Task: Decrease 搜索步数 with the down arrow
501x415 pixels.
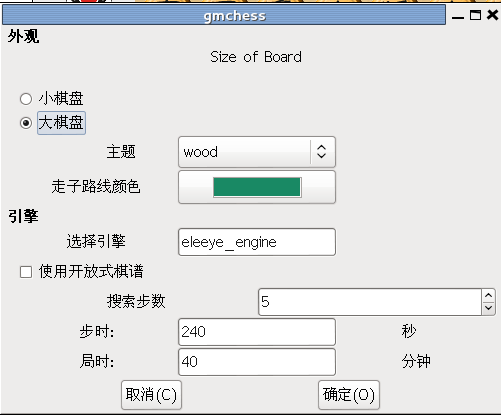Action: (x=488, y=308)
